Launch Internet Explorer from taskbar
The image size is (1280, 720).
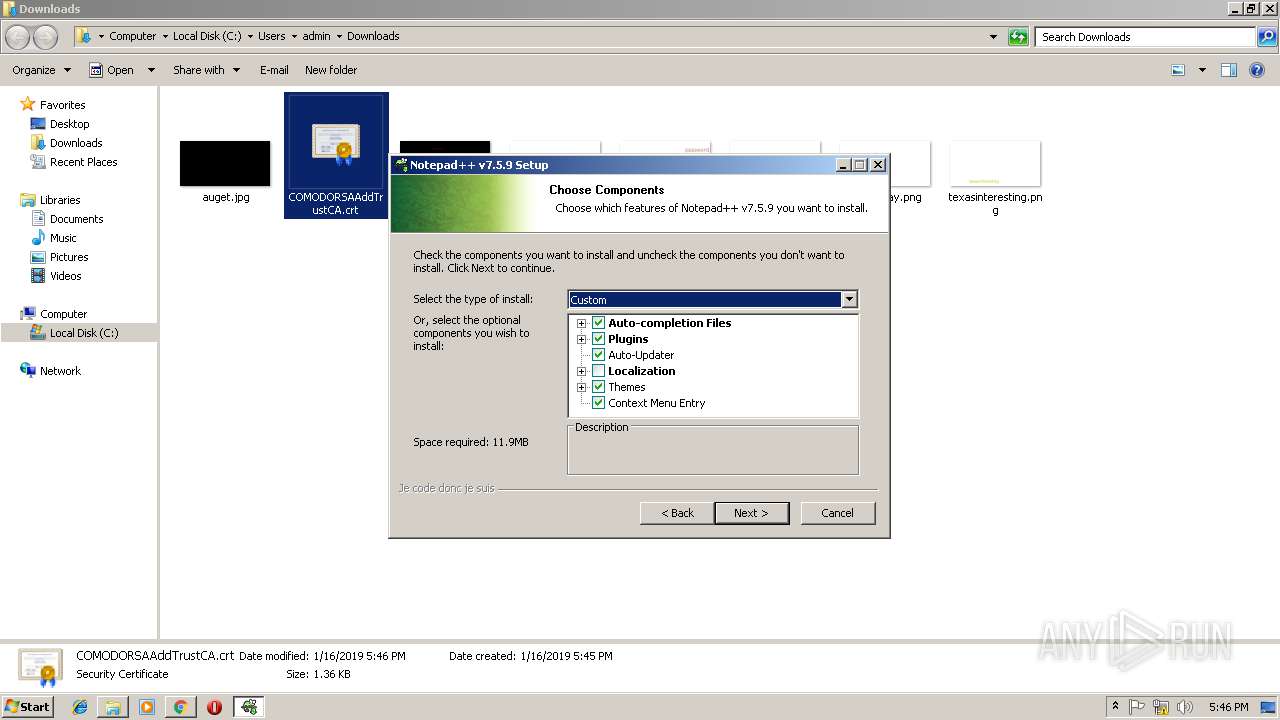(x=80, y=707)
